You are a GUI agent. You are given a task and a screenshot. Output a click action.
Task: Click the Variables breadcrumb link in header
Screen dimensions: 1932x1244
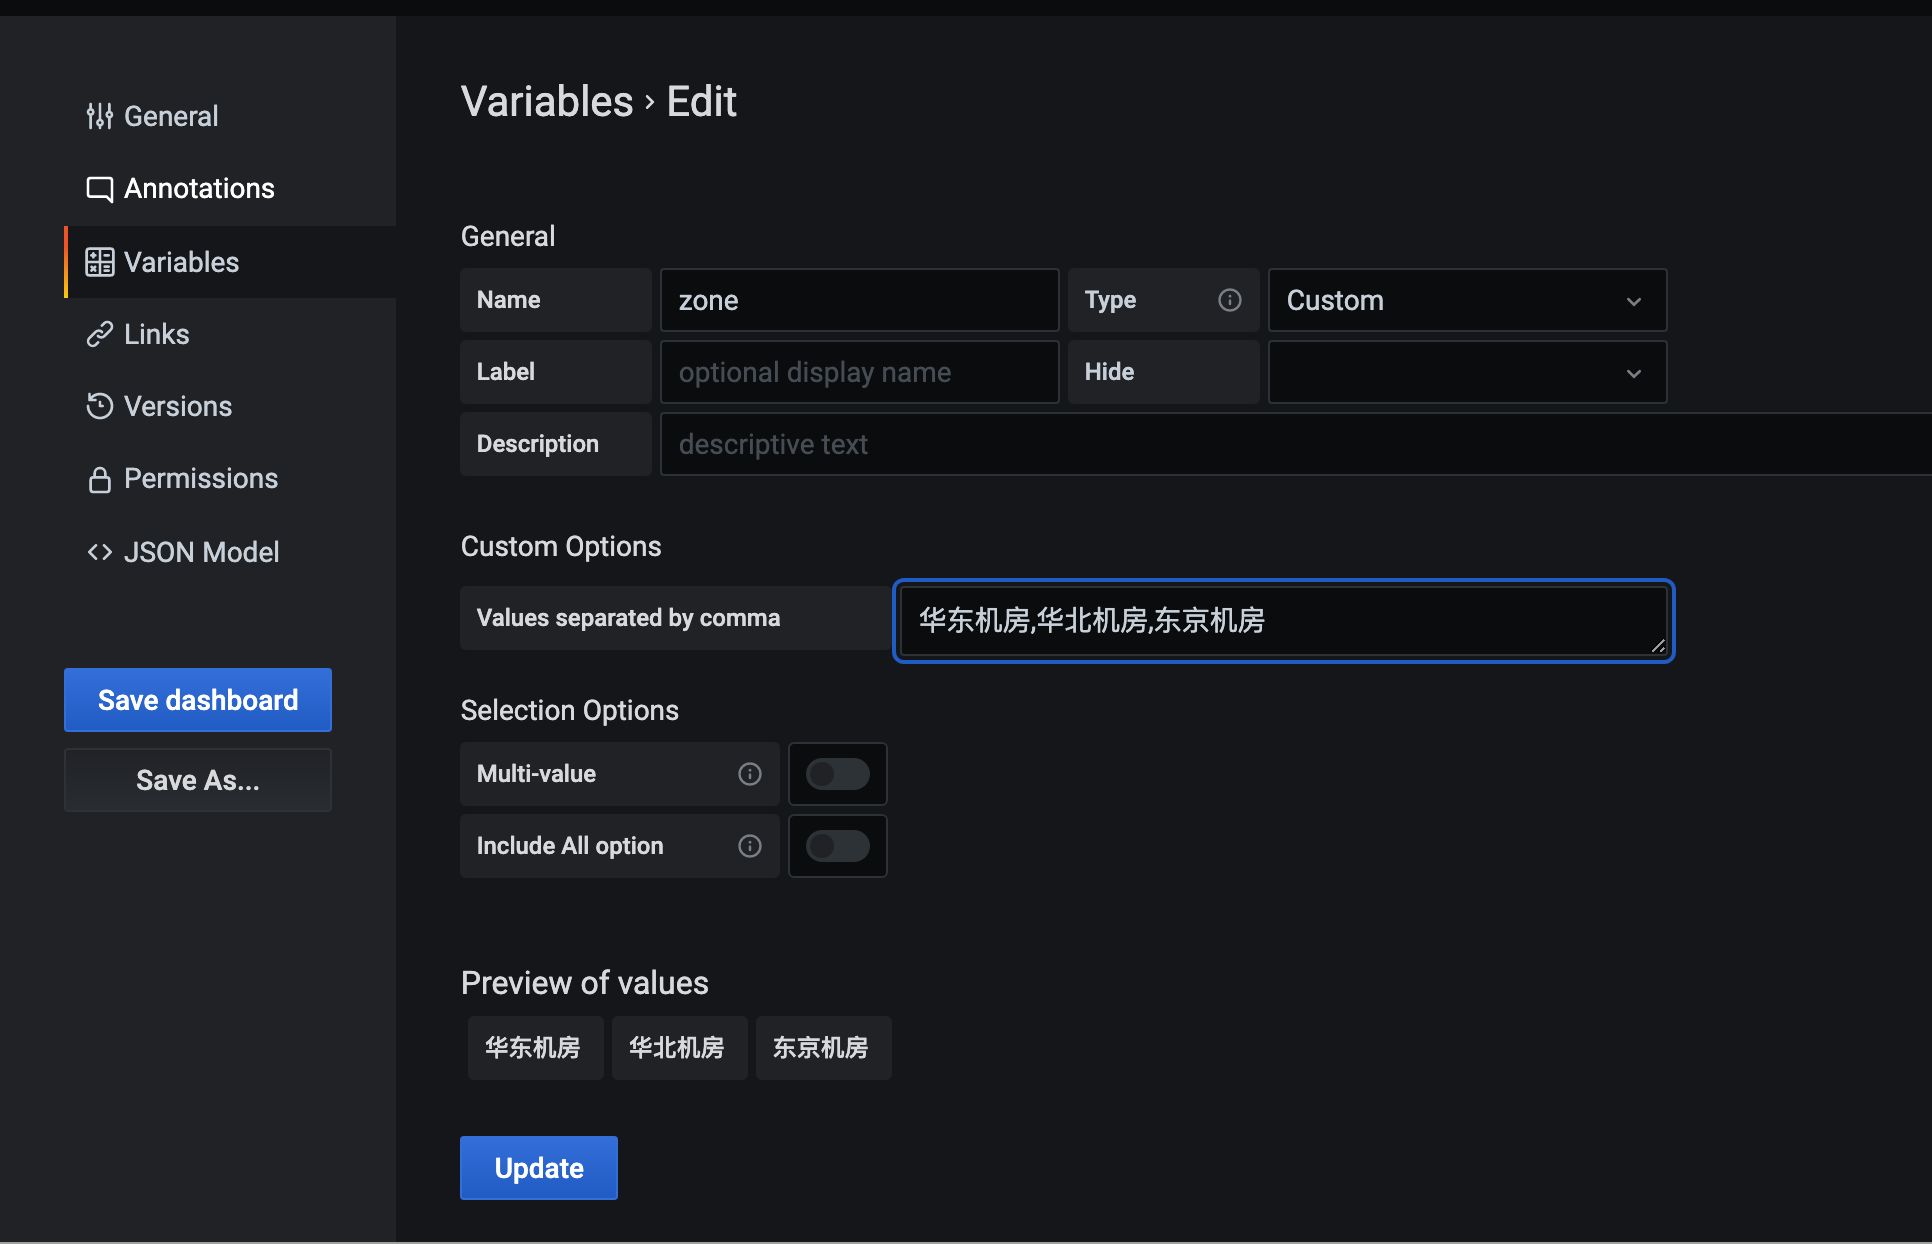pyautogui.click(x=547, y=102)
